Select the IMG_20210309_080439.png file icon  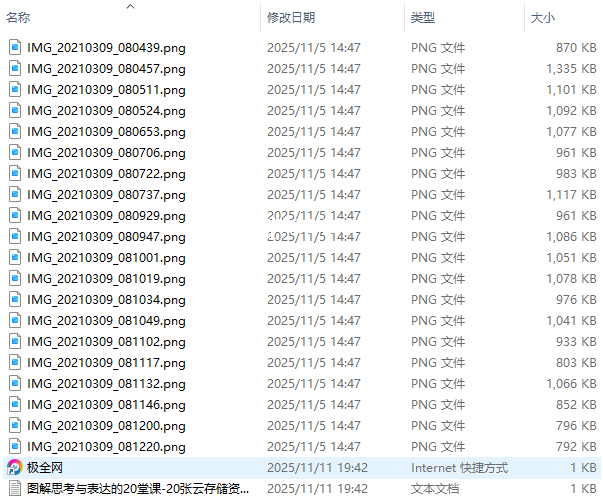point(15,47)
